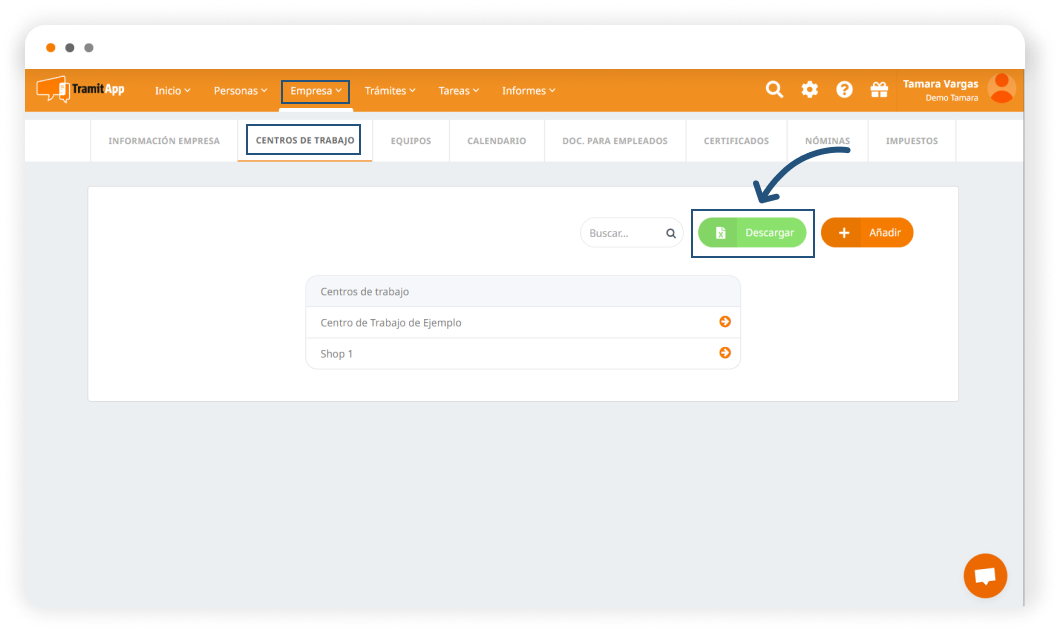Open settings gear icon

point(809,90)
